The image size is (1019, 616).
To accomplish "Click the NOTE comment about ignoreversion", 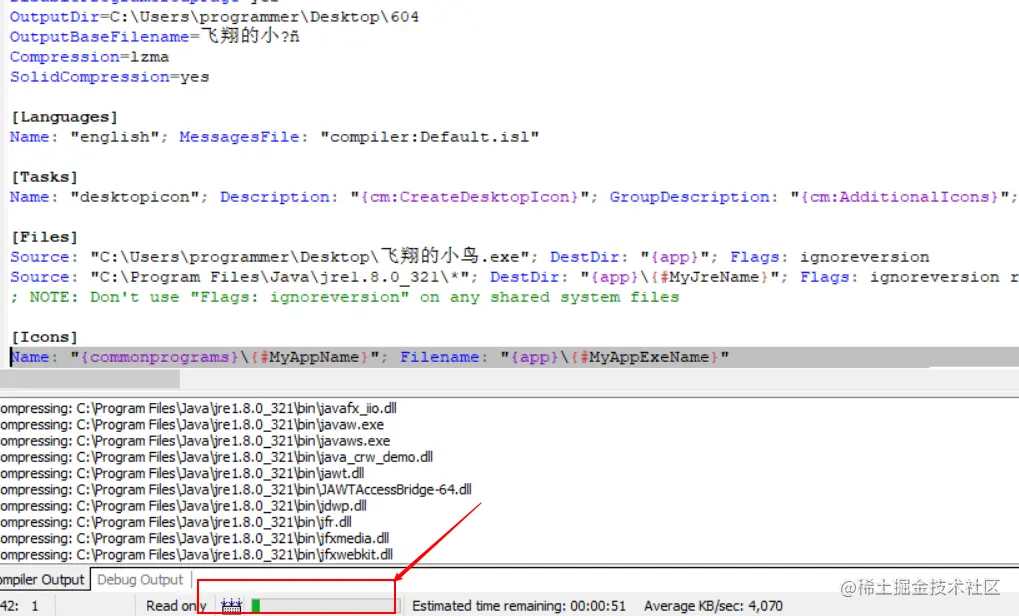I will pos(344,297).
